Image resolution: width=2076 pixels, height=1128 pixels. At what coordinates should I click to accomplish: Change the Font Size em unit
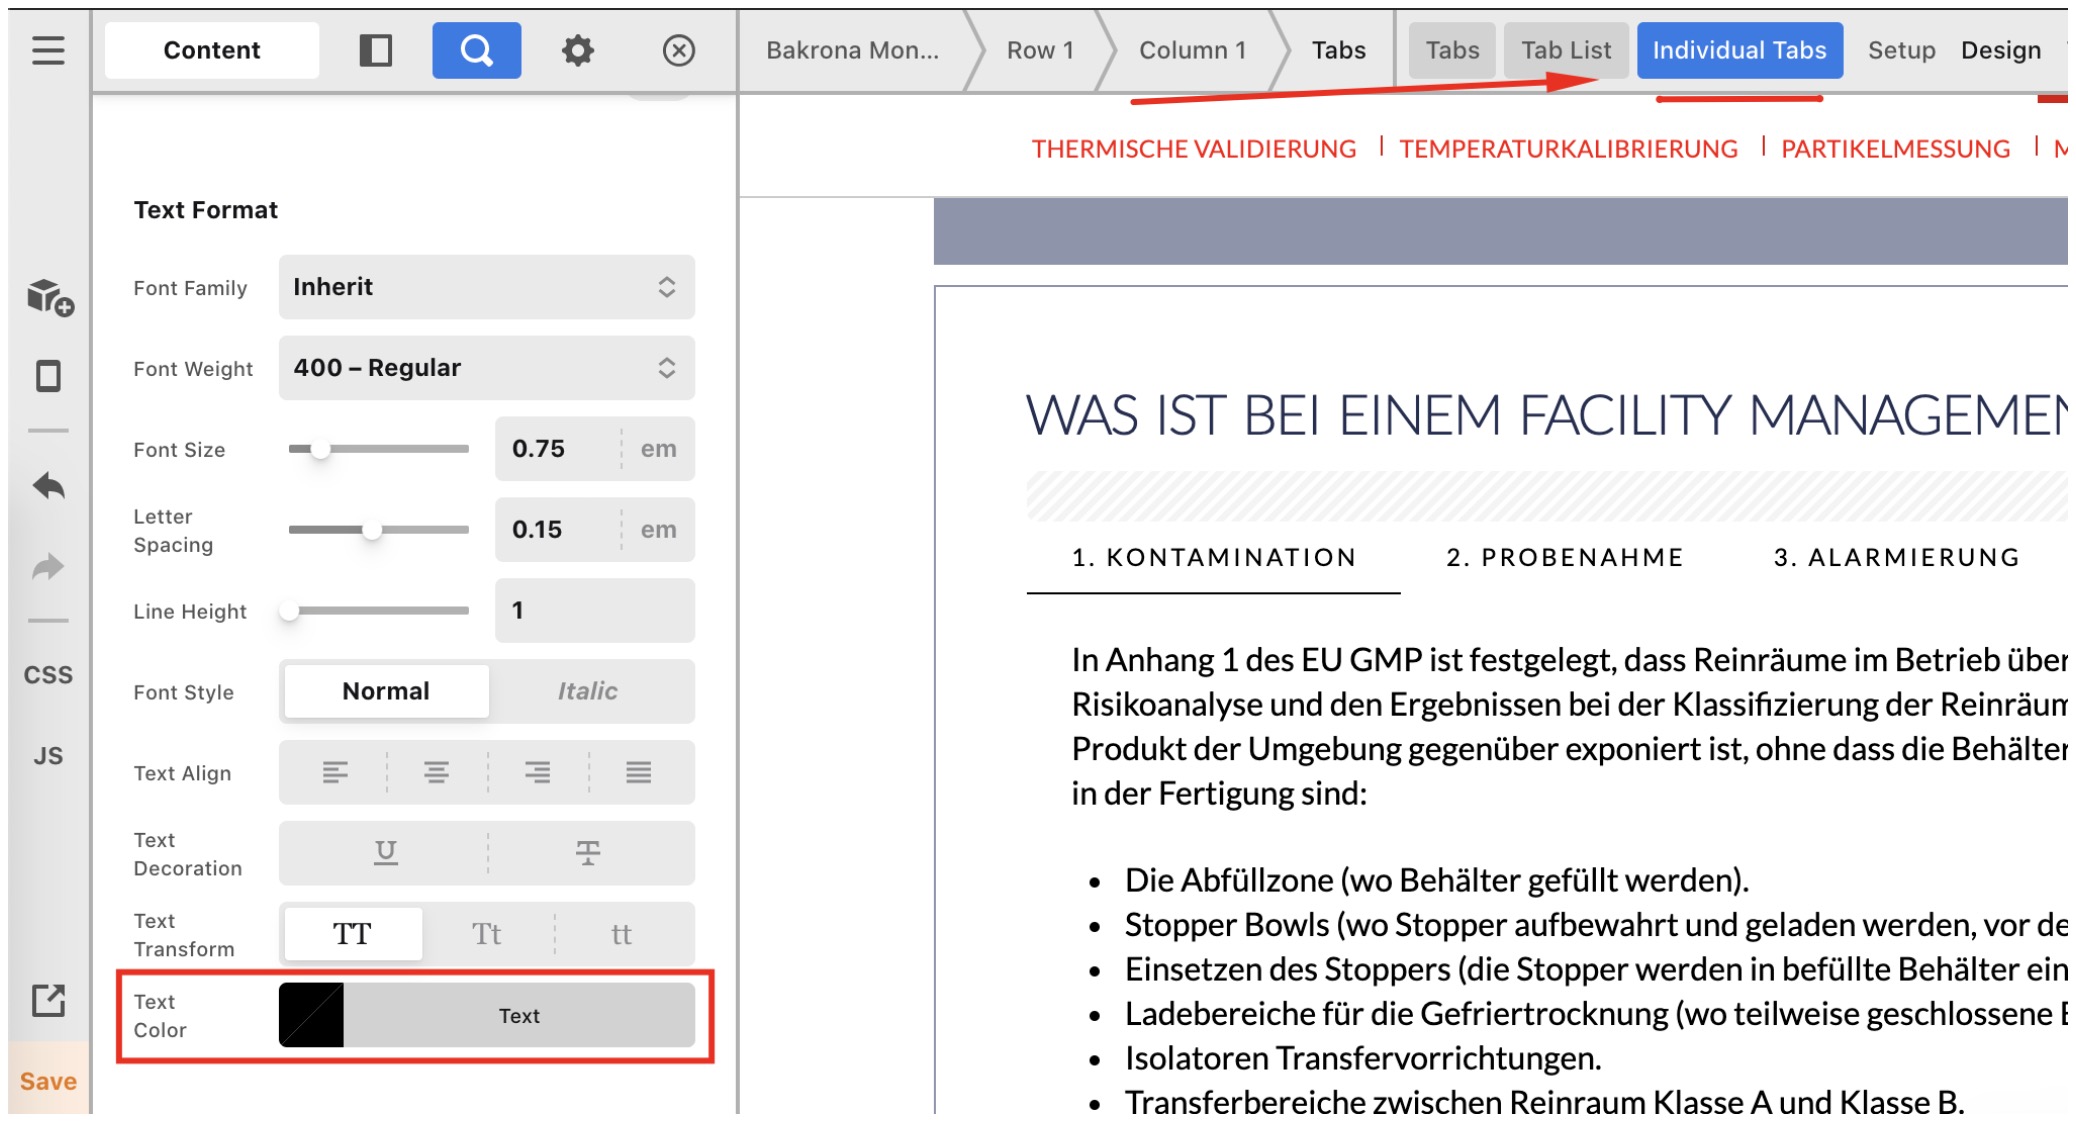click(658, 449)
